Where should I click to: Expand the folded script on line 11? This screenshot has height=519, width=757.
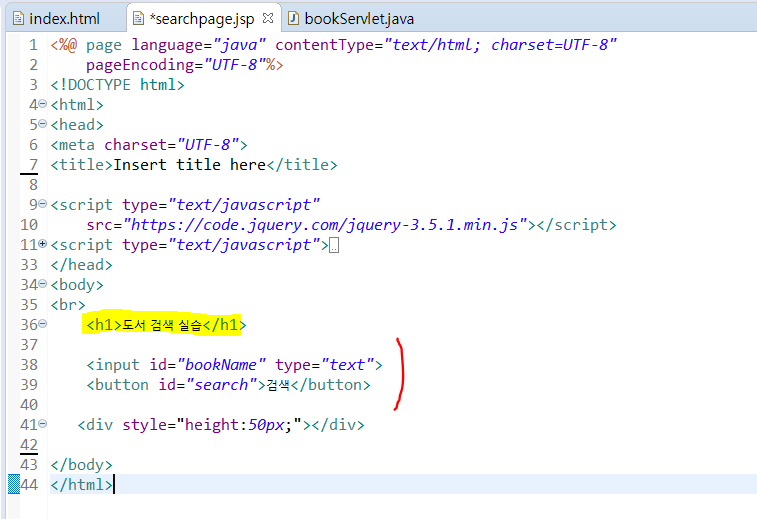[x=42, y=244]
